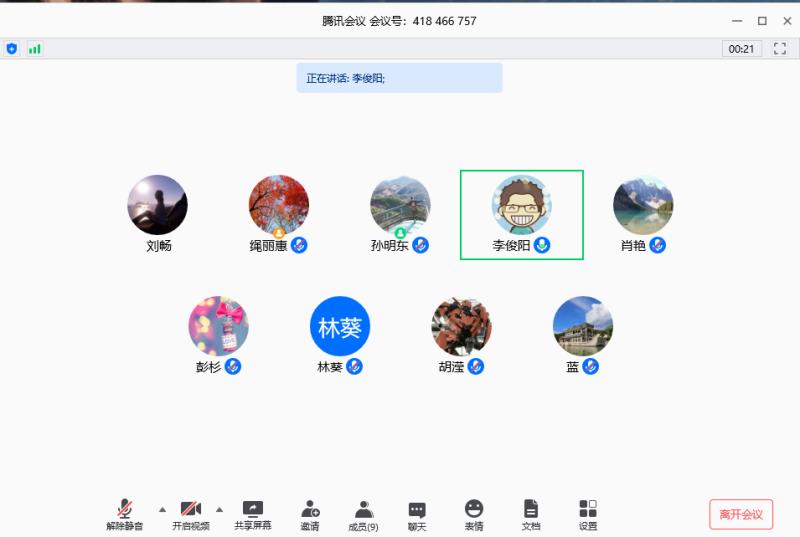Select 胡滢's avatar

click(x=461, y=326)
